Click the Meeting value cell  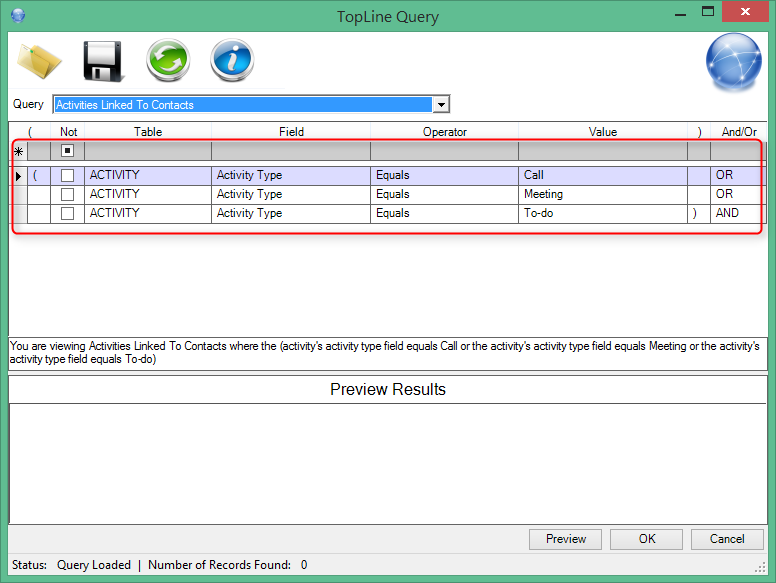603,194
